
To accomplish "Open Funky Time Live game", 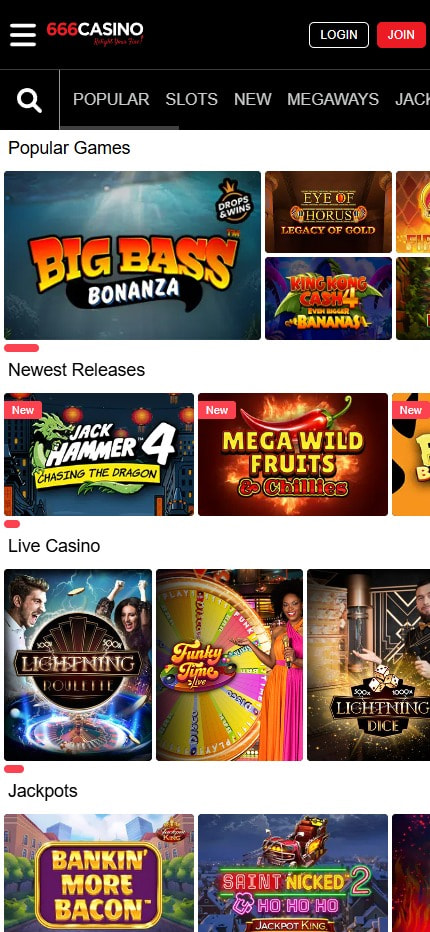I will point(230,665).
